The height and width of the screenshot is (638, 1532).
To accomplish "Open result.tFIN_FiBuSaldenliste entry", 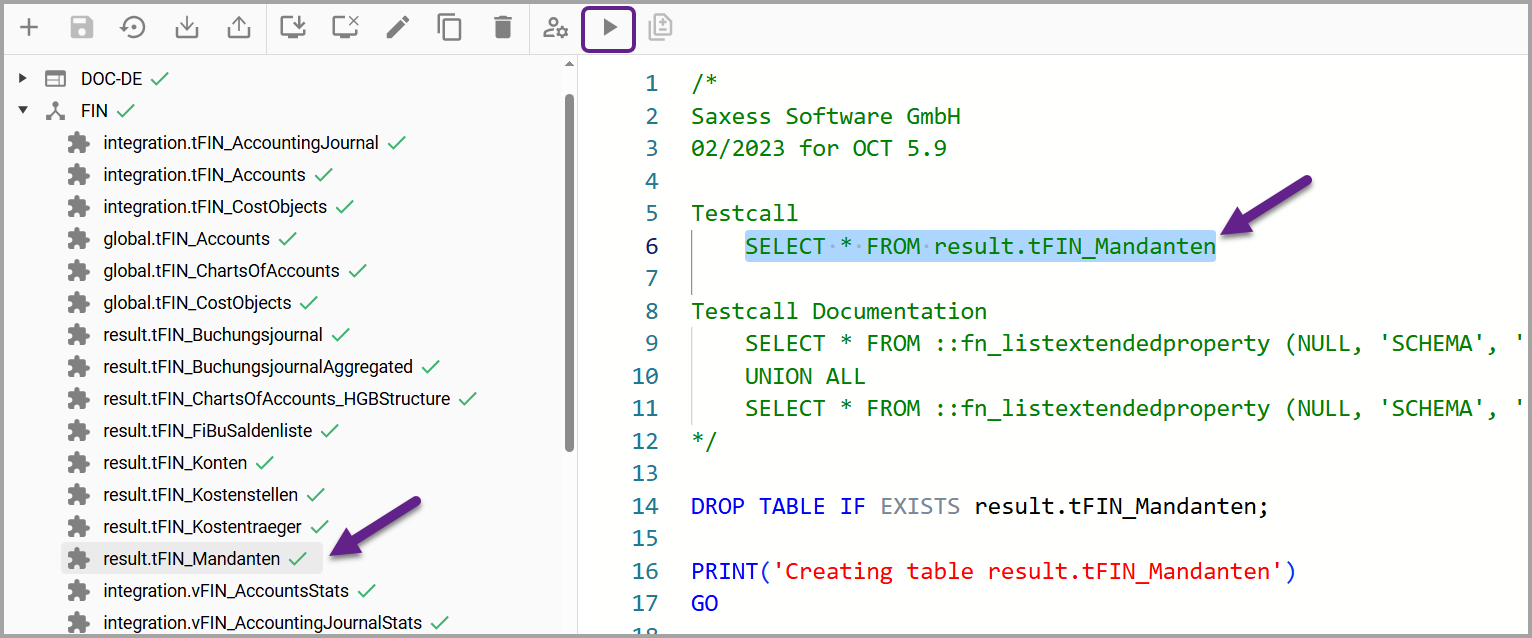I will point(207,431).
